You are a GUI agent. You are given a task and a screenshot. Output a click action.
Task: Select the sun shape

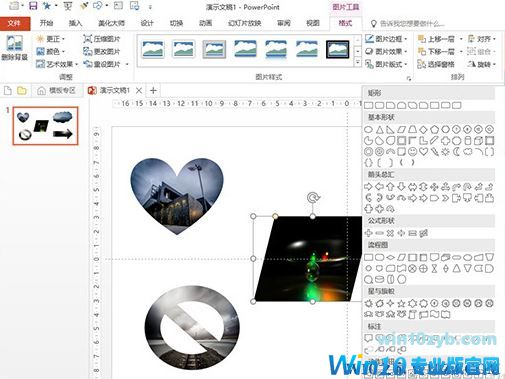445,152
